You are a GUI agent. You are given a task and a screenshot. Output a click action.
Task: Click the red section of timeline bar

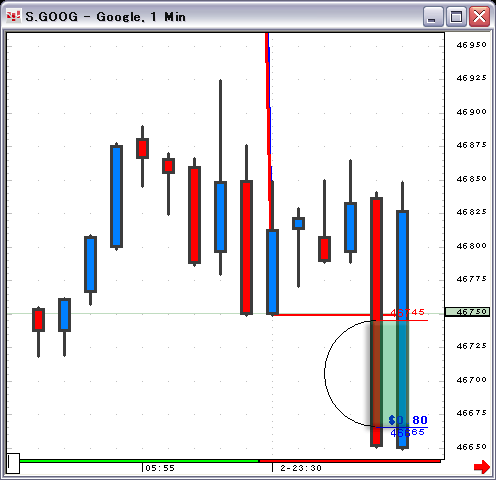[350, 461]
